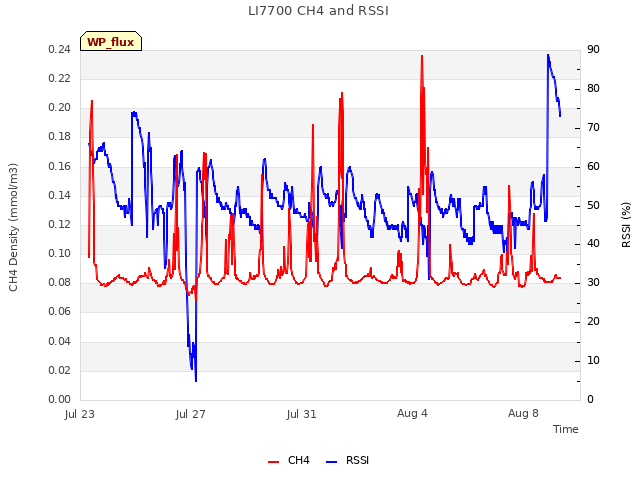
Task: Click the blue RSSI maximum after Aug 8
Action: coord(548,55)
